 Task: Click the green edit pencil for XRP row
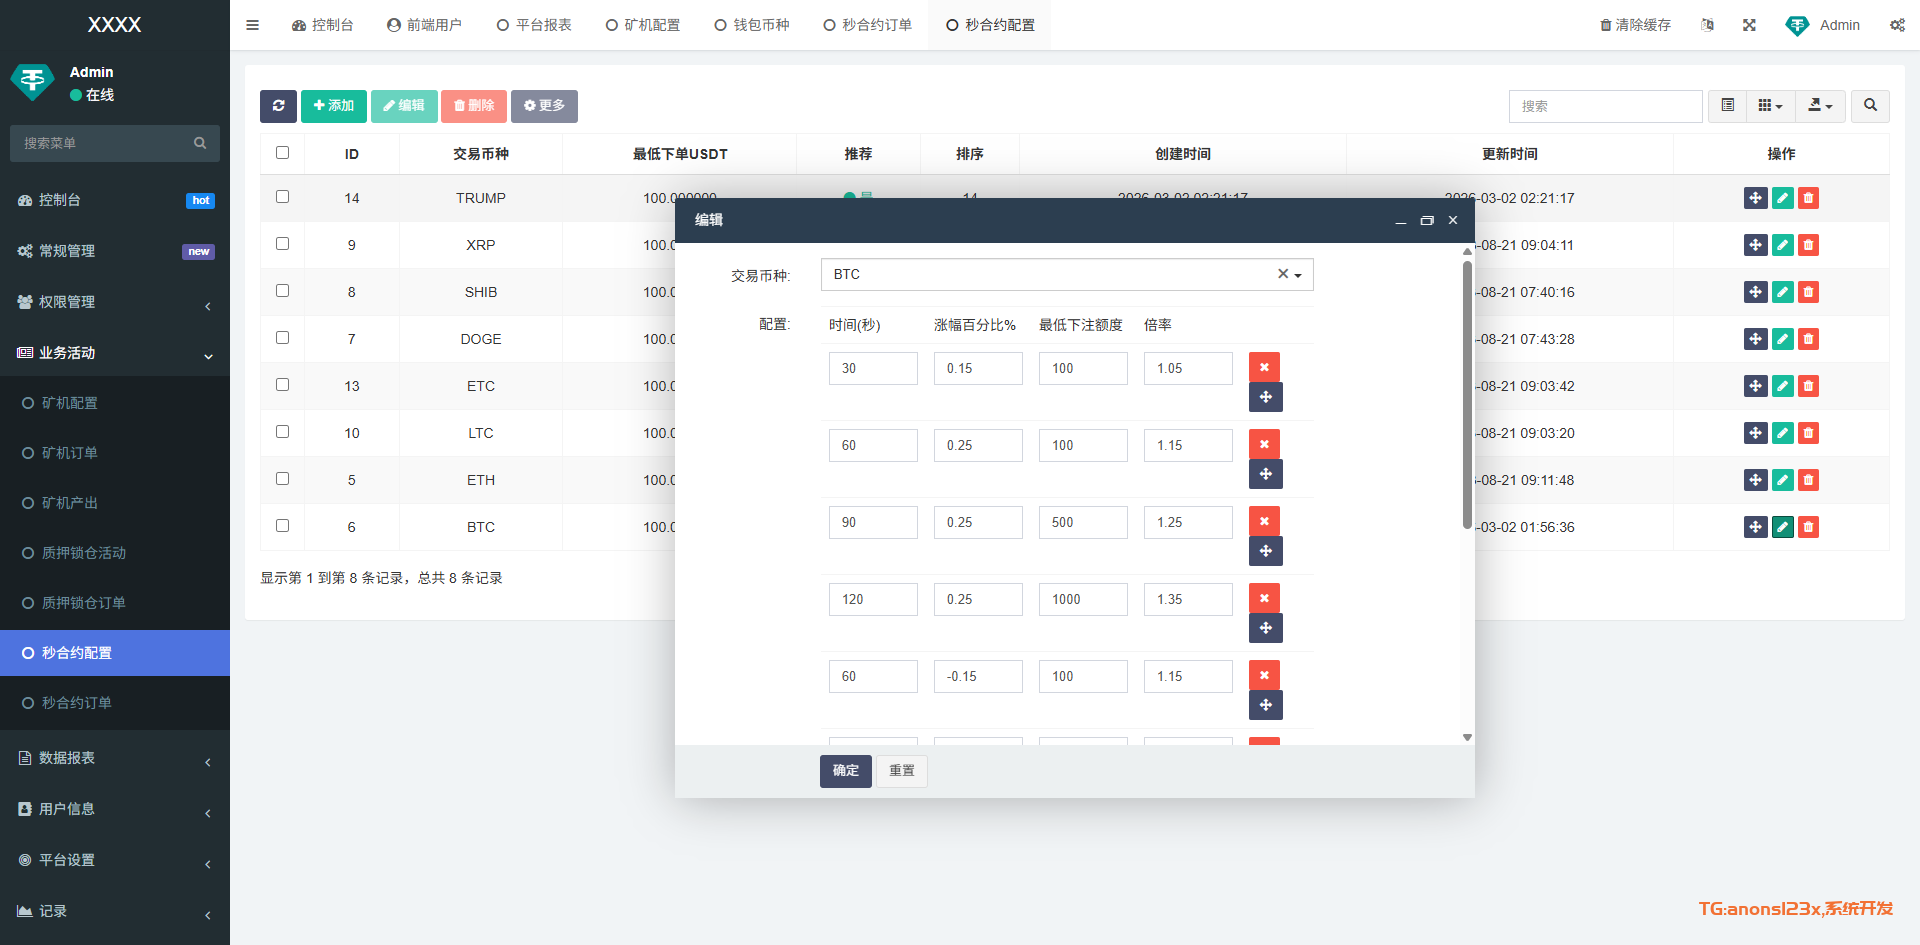coord(1782,245)
